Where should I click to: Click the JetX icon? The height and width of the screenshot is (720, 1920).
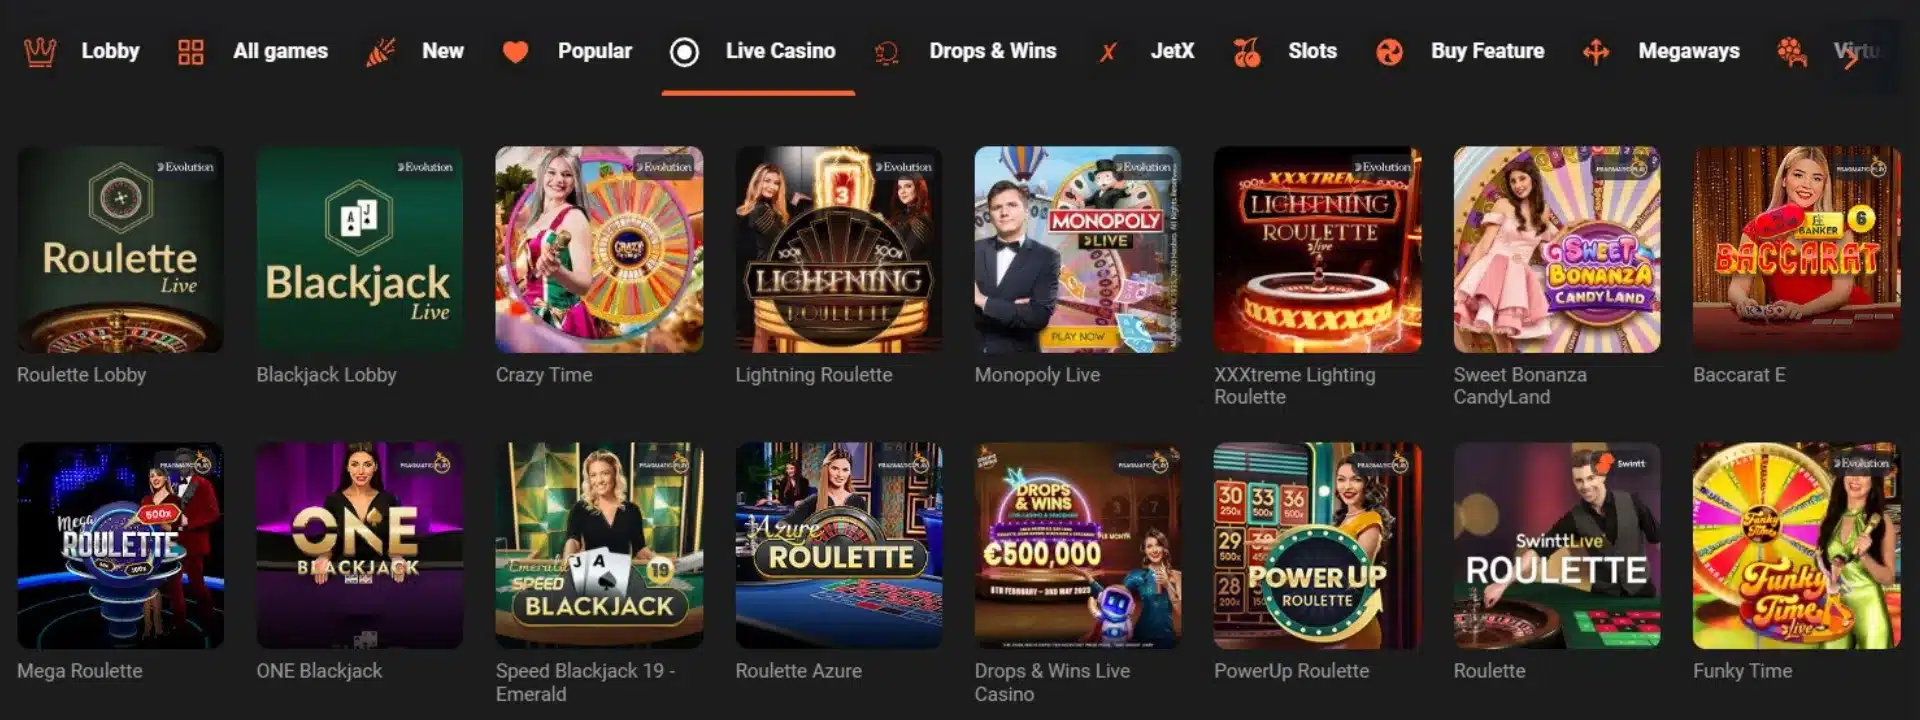click(1108, 52)
